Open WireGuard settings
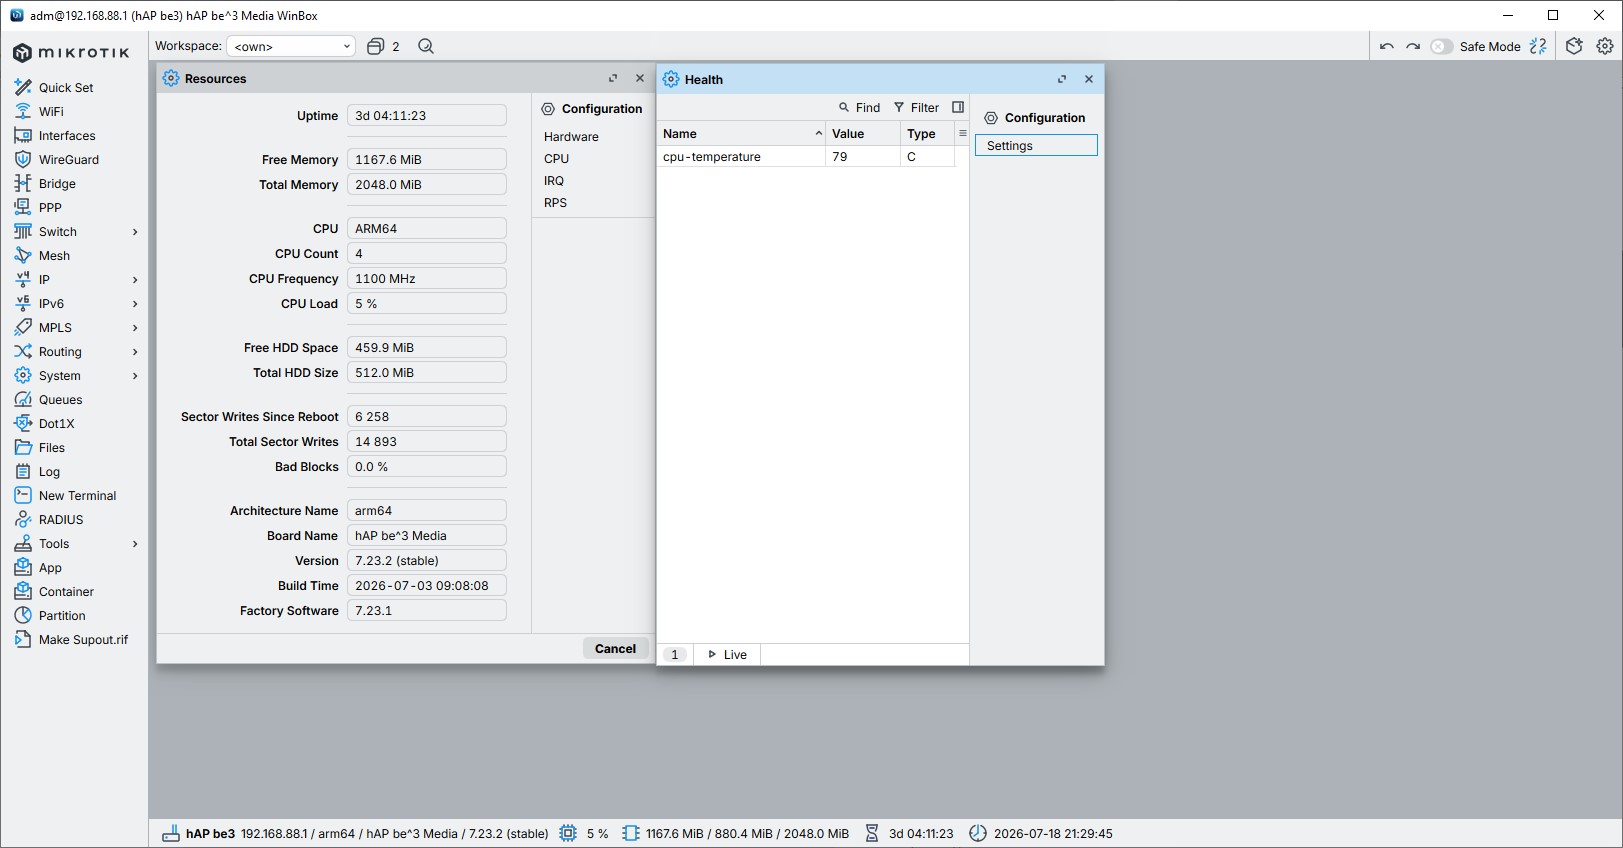This screenshot has width=1623, height=848. [x=69, y=159]
